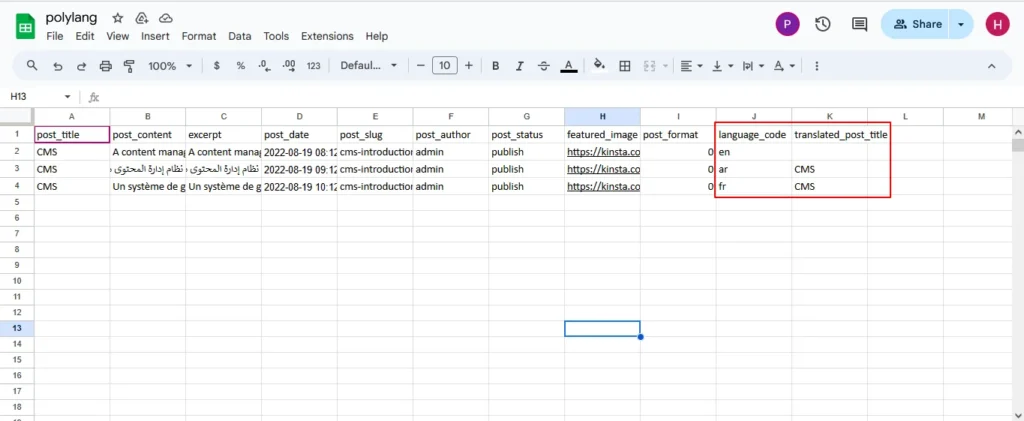Click the polylang document title
The image size is (1024, 421).
click(x=72, y=18)
